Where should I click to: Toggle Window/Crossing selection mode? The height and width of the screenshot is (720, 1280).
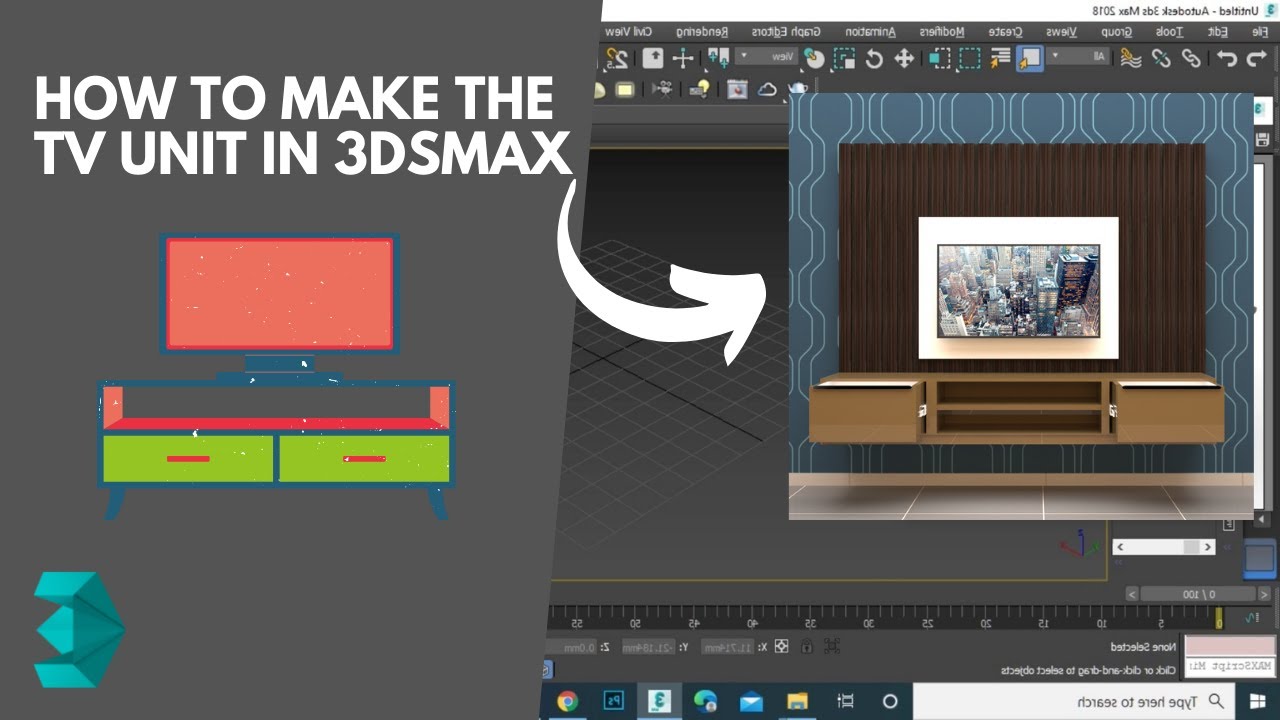[x=939, y=58]
